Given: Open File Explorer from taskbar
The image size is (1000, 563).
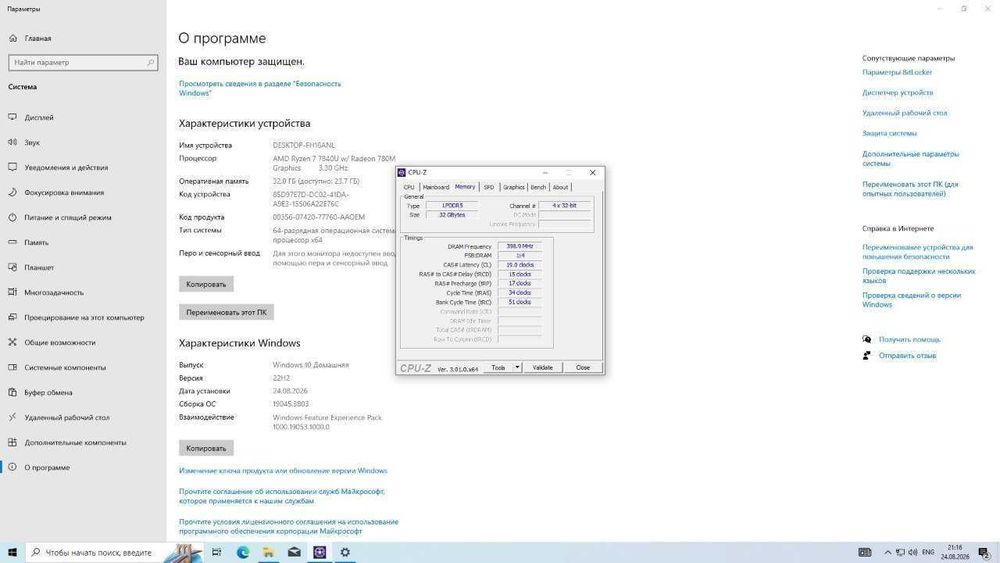Looking at the screenshot, I should pos(268,552).
